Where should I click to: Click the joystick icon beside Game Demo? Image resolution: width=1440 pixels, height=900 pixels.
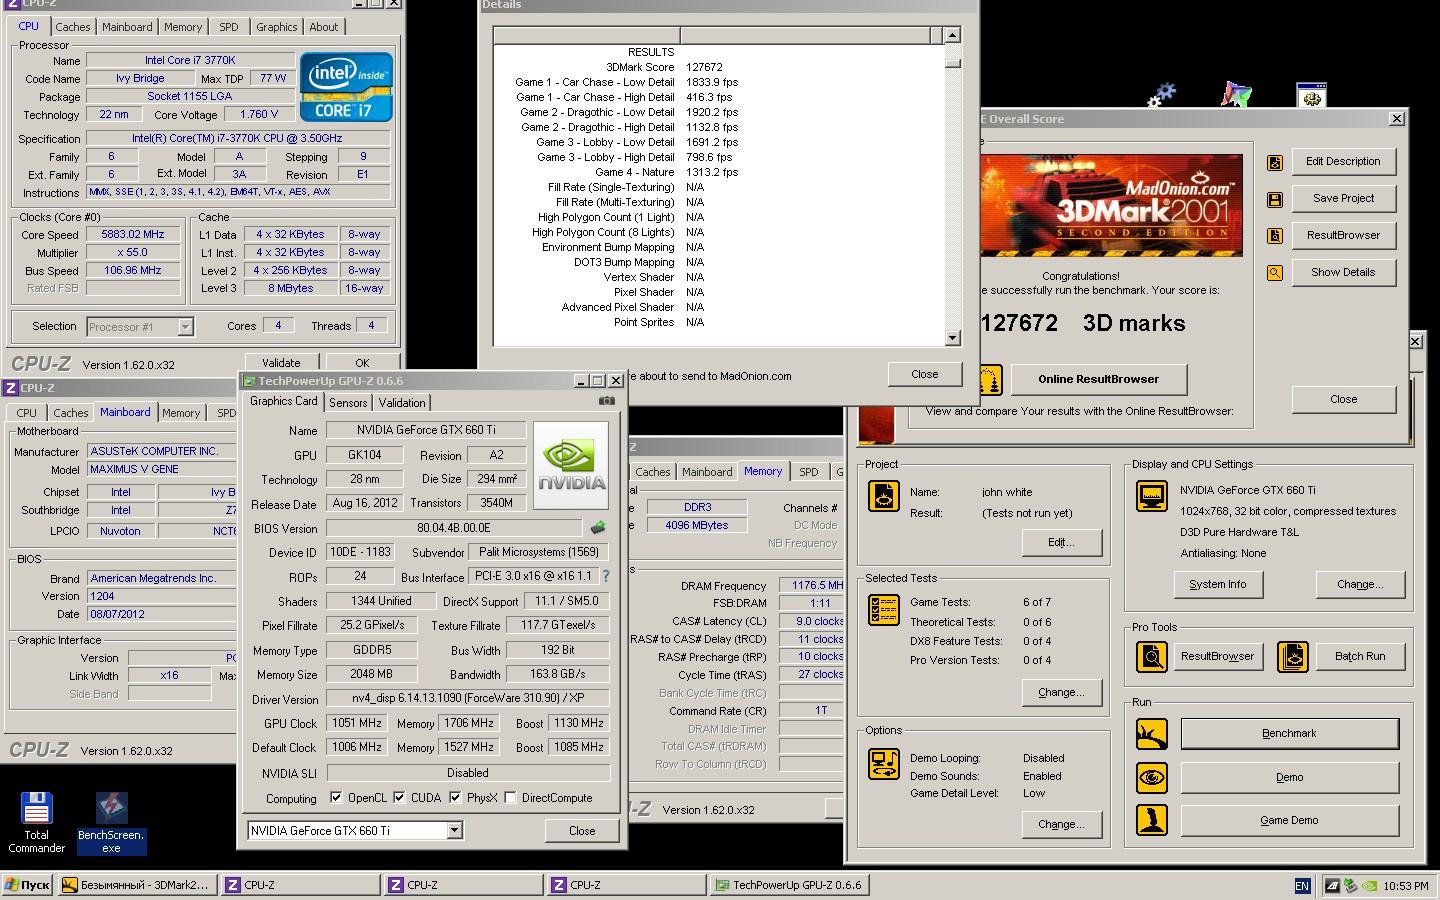point(1152,820)
